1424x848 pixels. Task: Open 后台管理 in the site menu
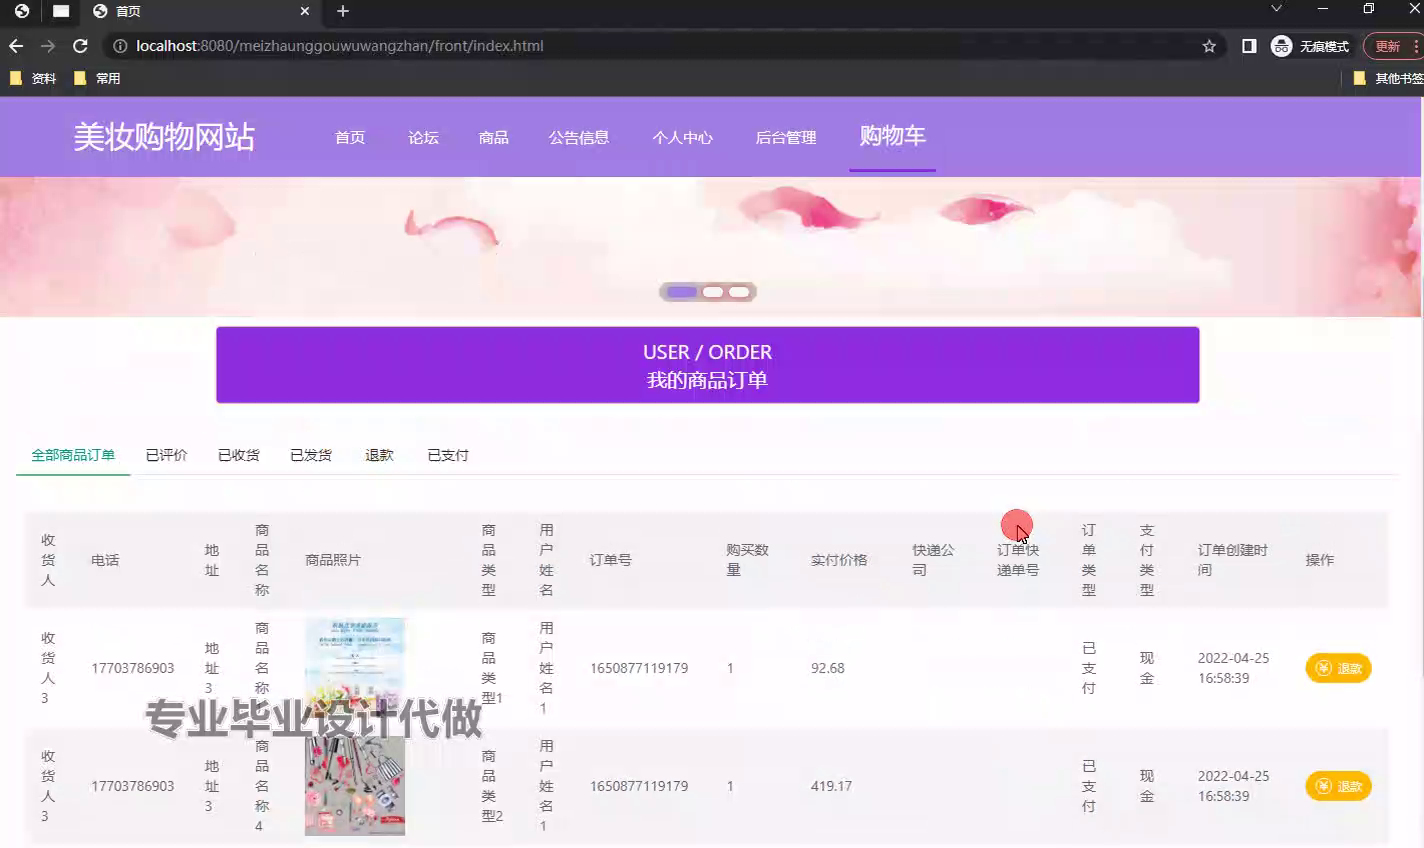[x=786, y=138]
